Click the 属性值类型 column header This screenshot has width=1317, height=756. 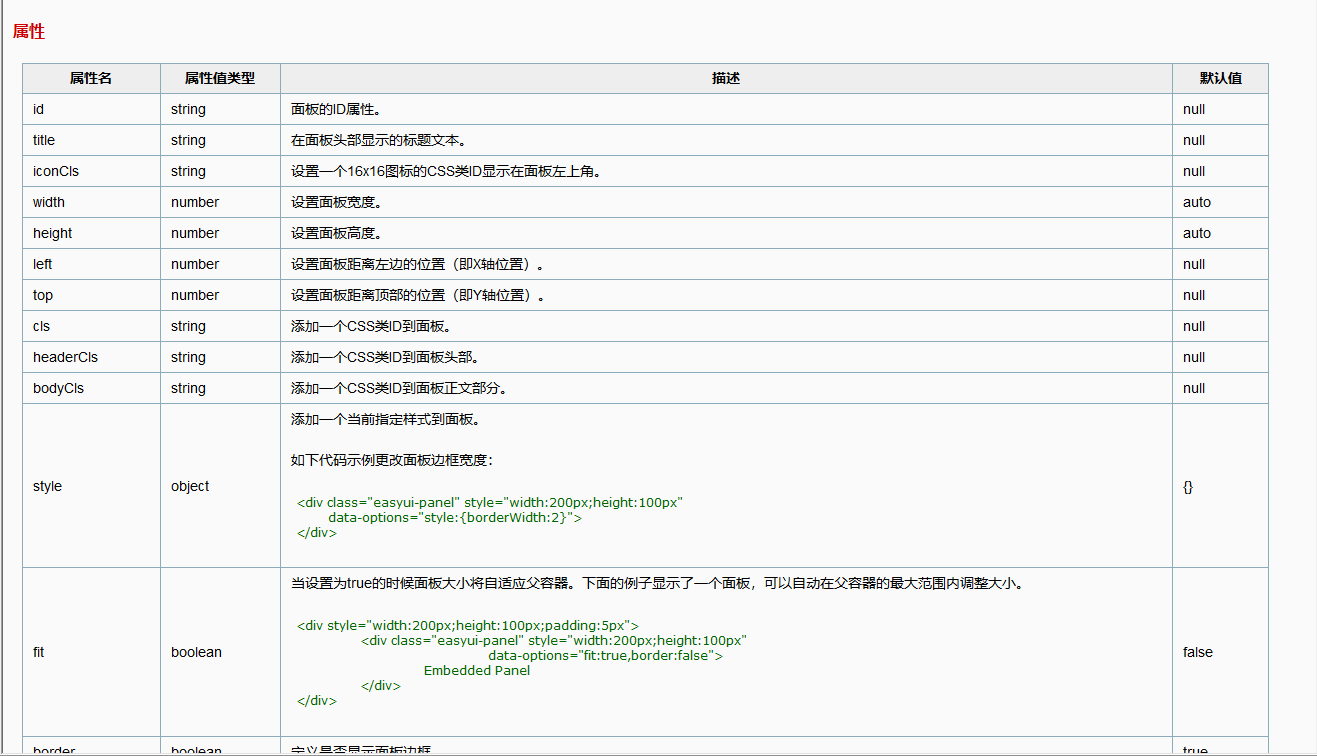218,78
